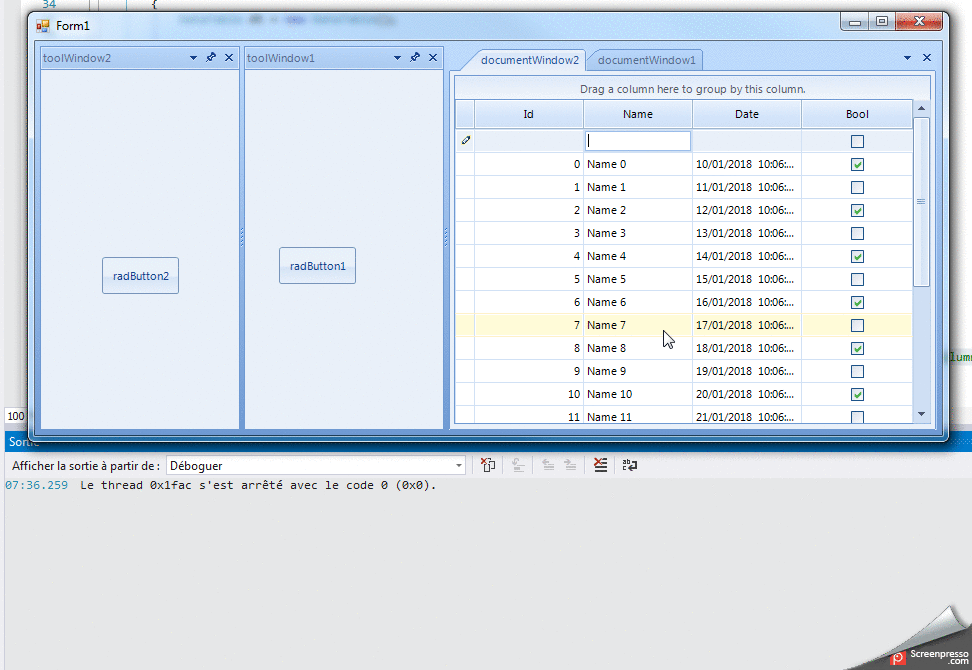This screenshot has width=972, height=670.
Task: Uncheck Bool checkbox for Name 8
Action: 857,348
